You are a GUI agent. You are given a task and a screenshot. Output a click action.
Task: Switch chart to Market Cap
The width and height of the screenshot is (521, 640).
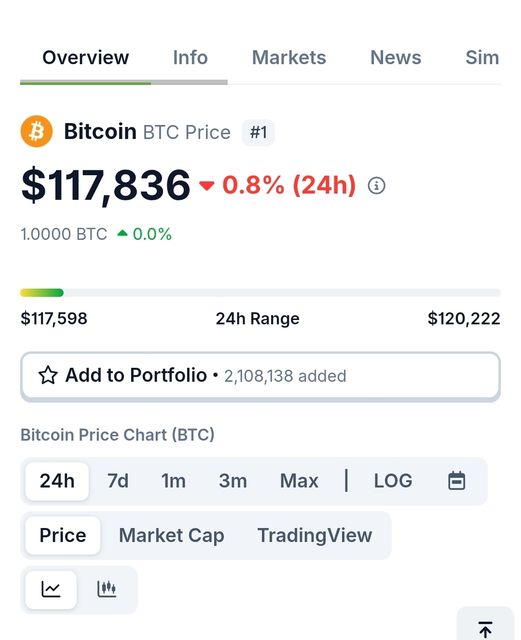(171, 535)
